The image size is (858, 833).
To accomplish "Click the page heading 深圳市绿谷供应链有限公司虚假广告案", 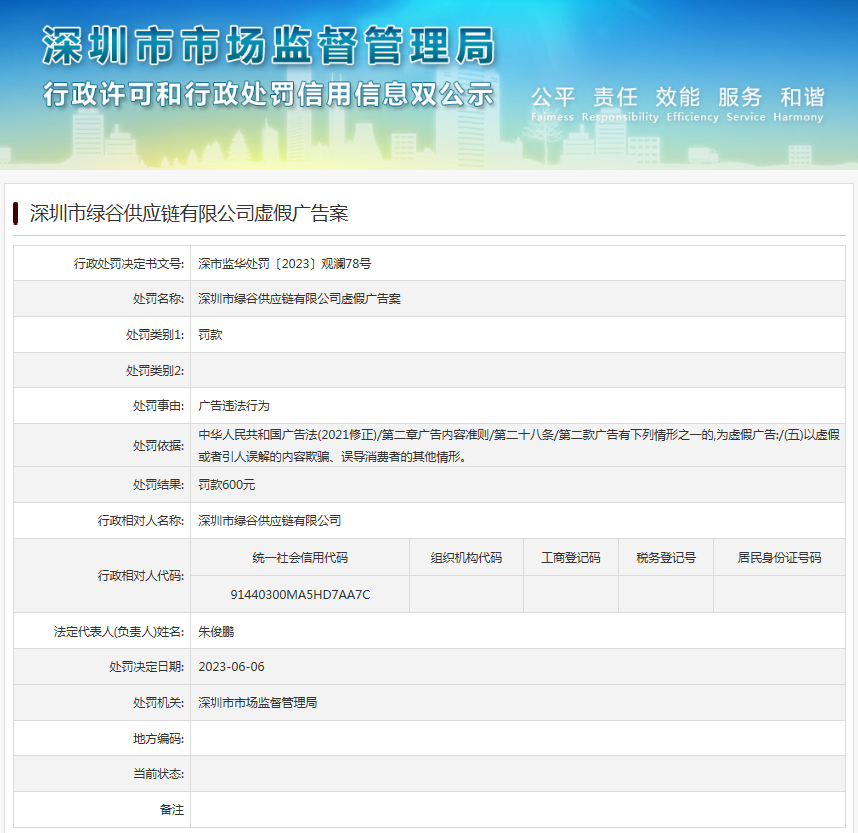I will click(188, 213).
